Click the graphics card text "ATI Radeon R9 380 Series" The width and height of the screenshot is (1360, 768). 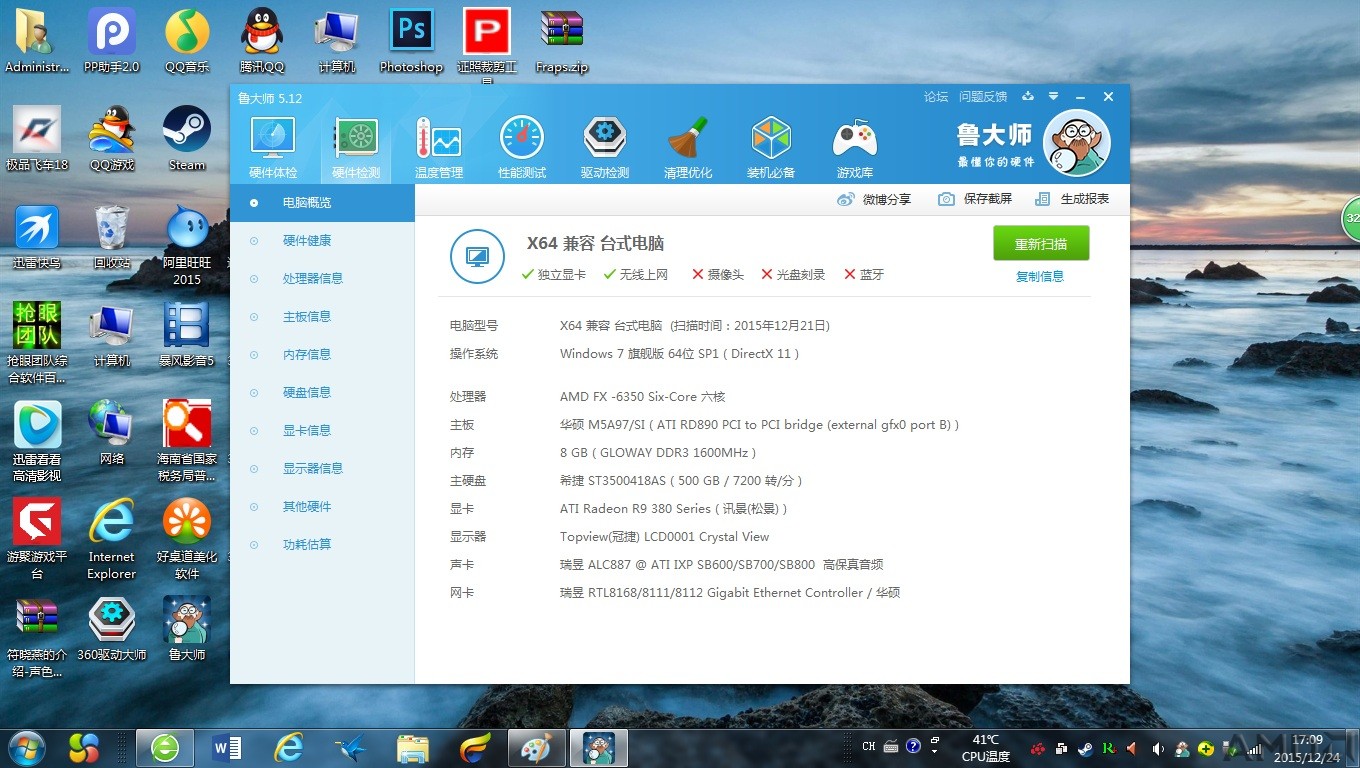coord(635,509)
